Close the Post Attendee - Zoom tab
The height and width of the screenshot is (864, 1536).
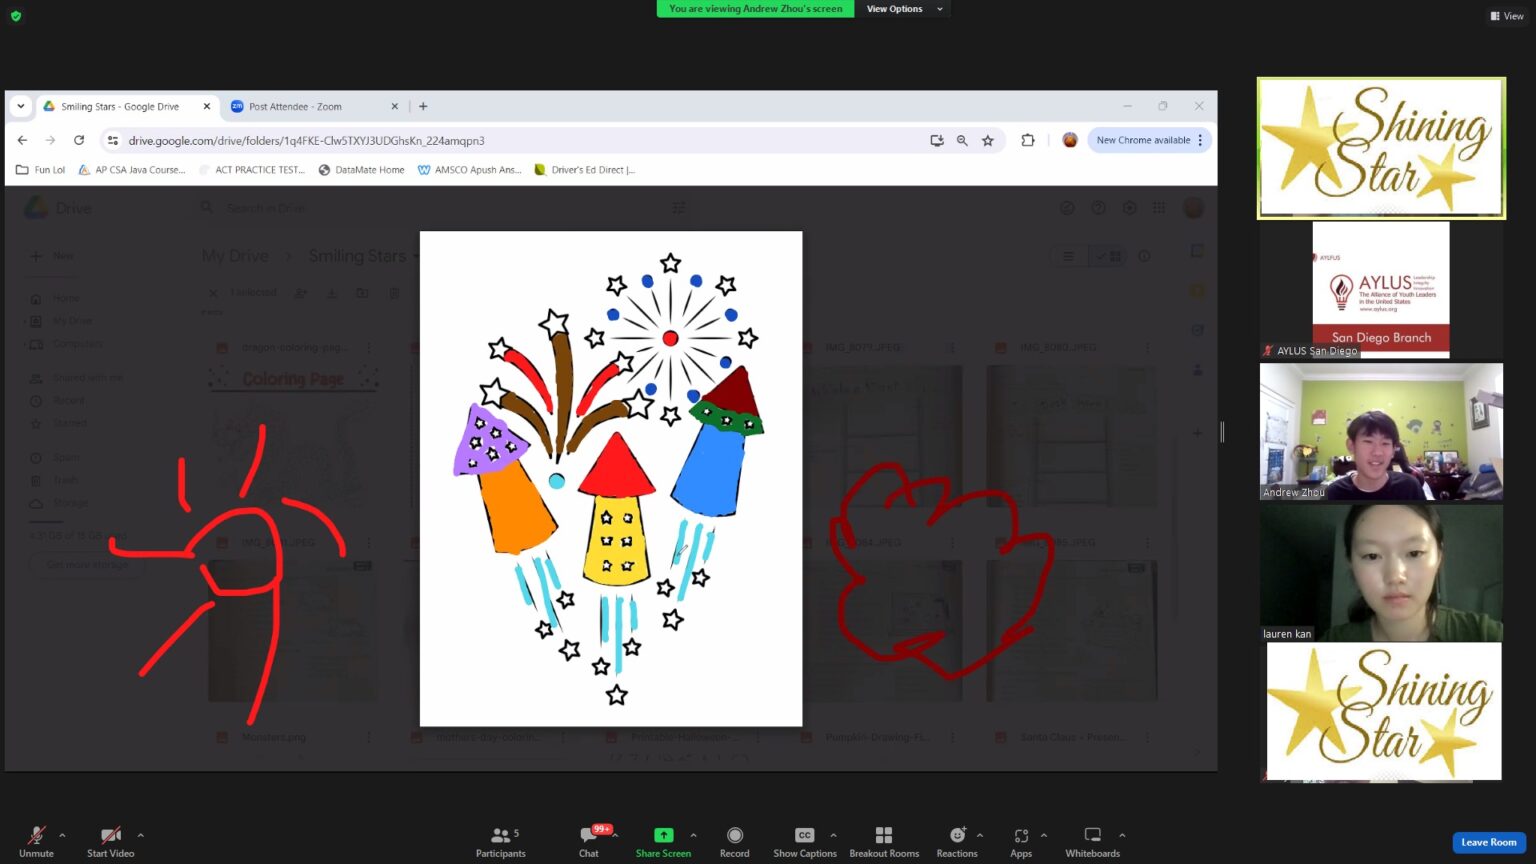pos(394,106)
